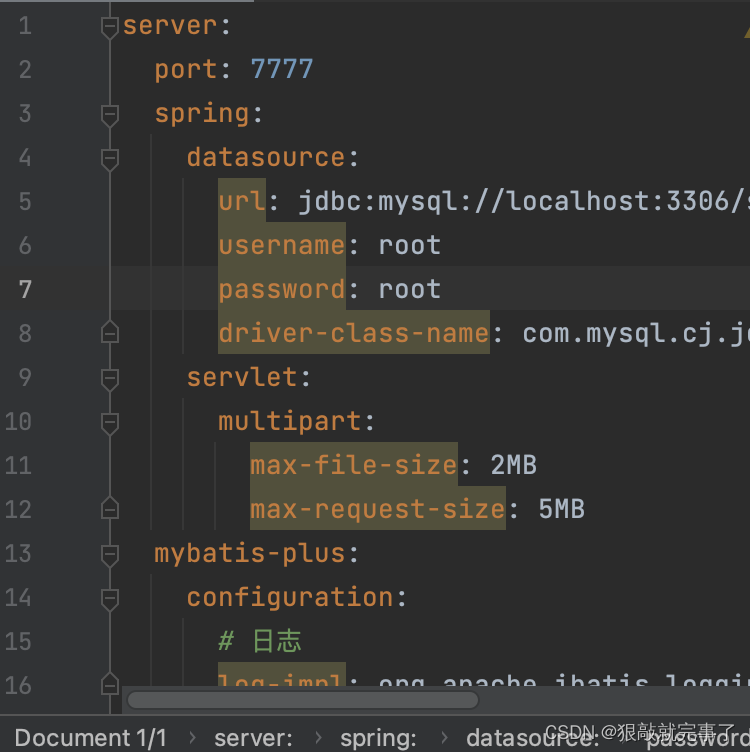Screen dimensions: 750x752
Task: Click the horizontal scrollbar thumb
Action: pyautogui.click(x=303, y=700)
